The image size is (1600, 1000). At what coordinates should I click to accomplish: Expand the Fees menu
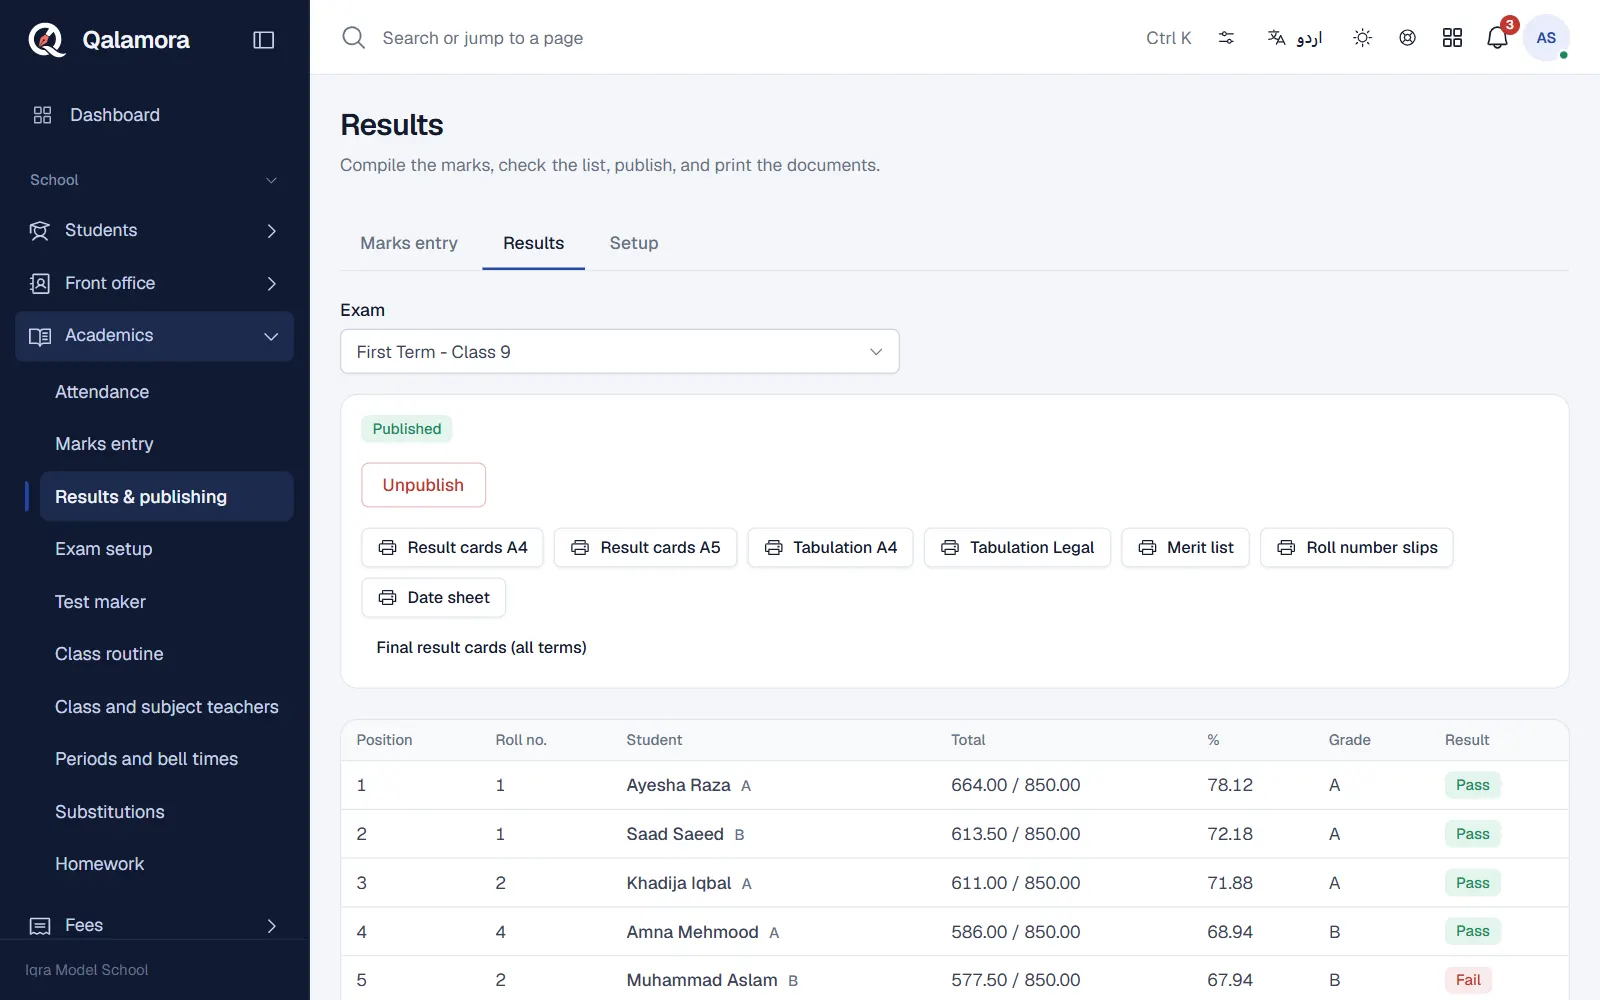155,925
